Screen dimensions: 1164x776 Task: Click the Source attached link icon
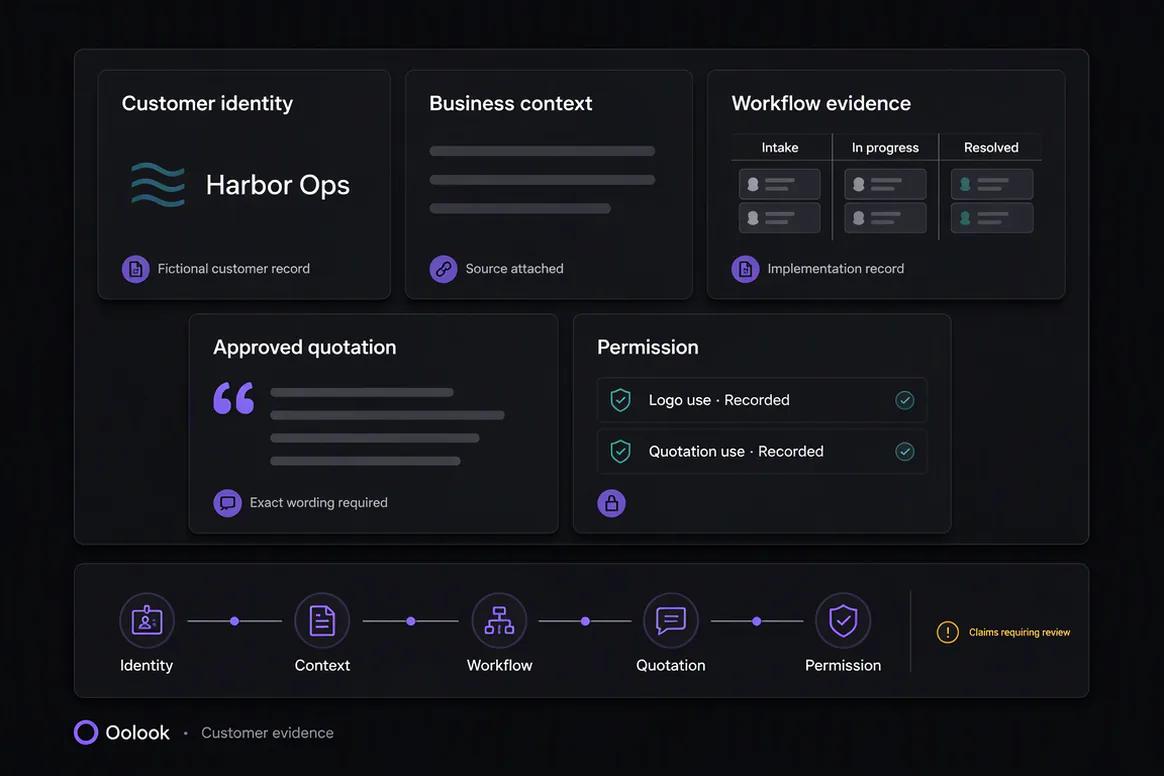[x=443, y=269]
